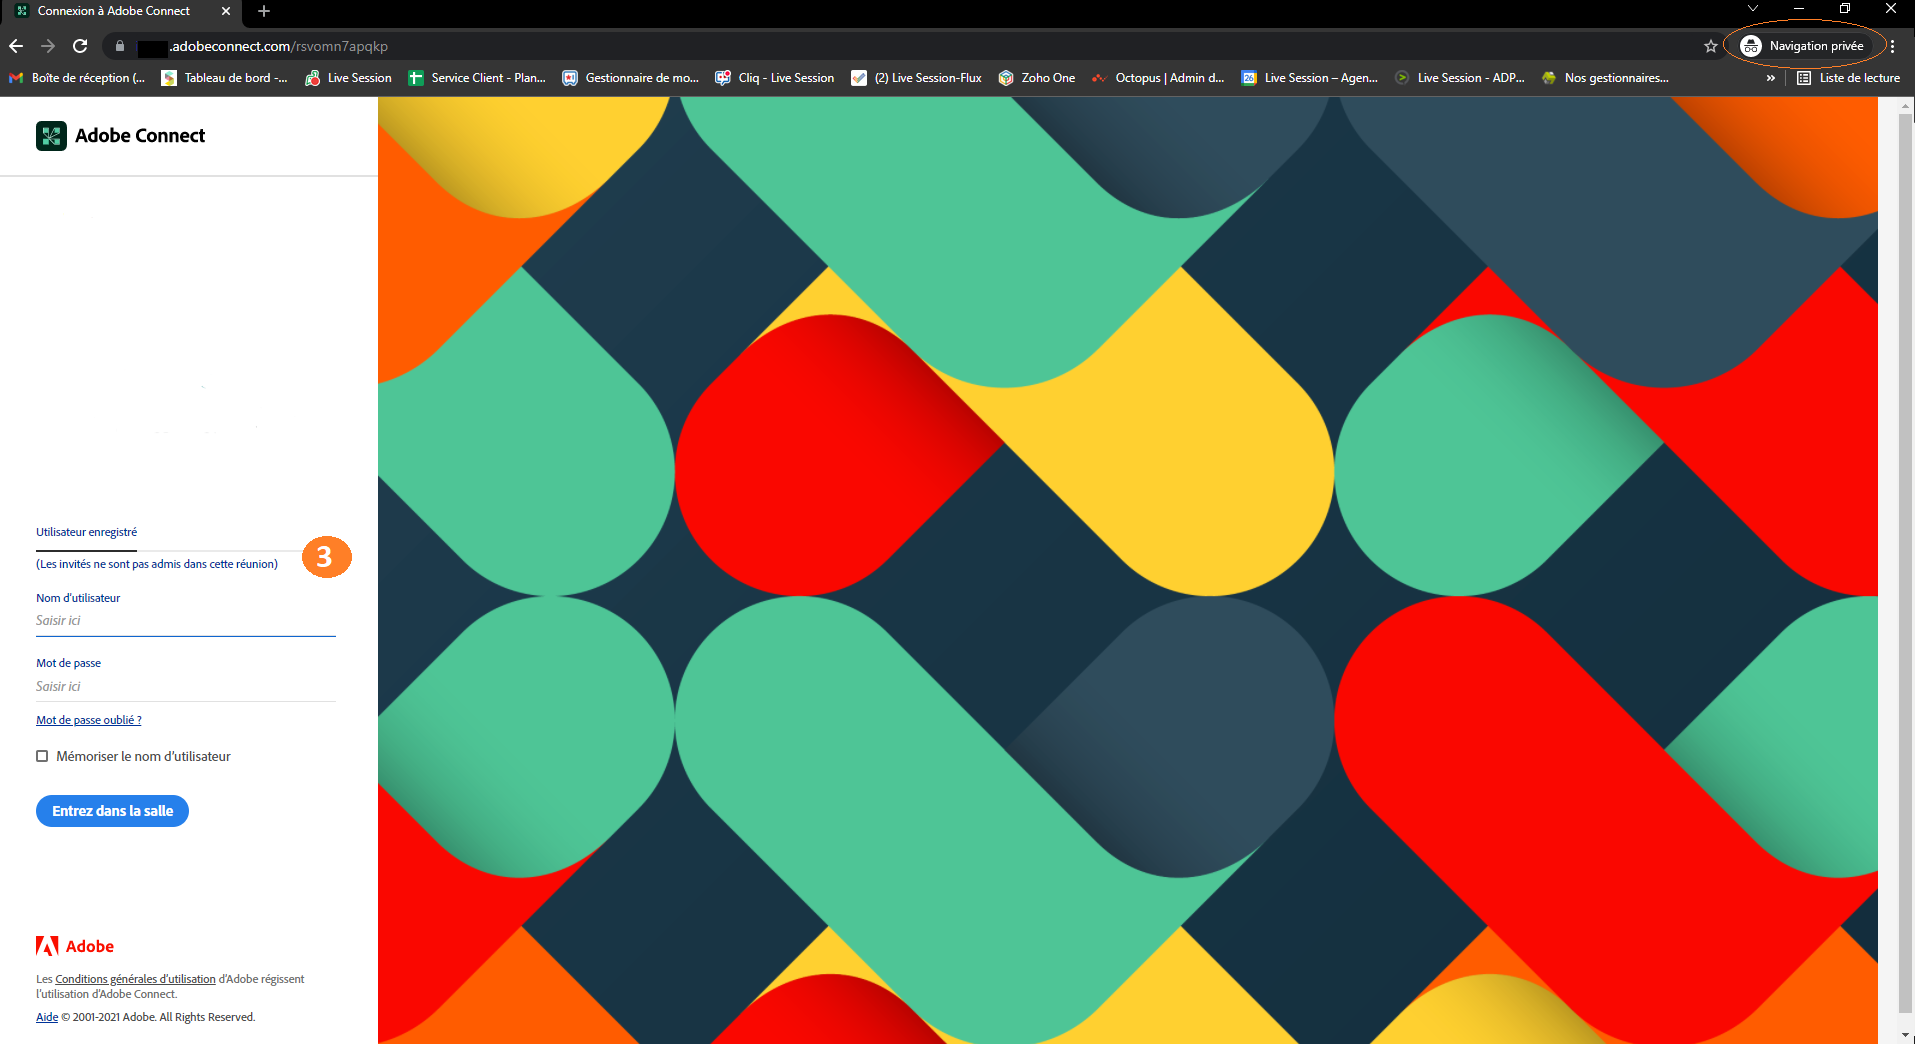Open a new tab with plus icon

tap(264, 11)
